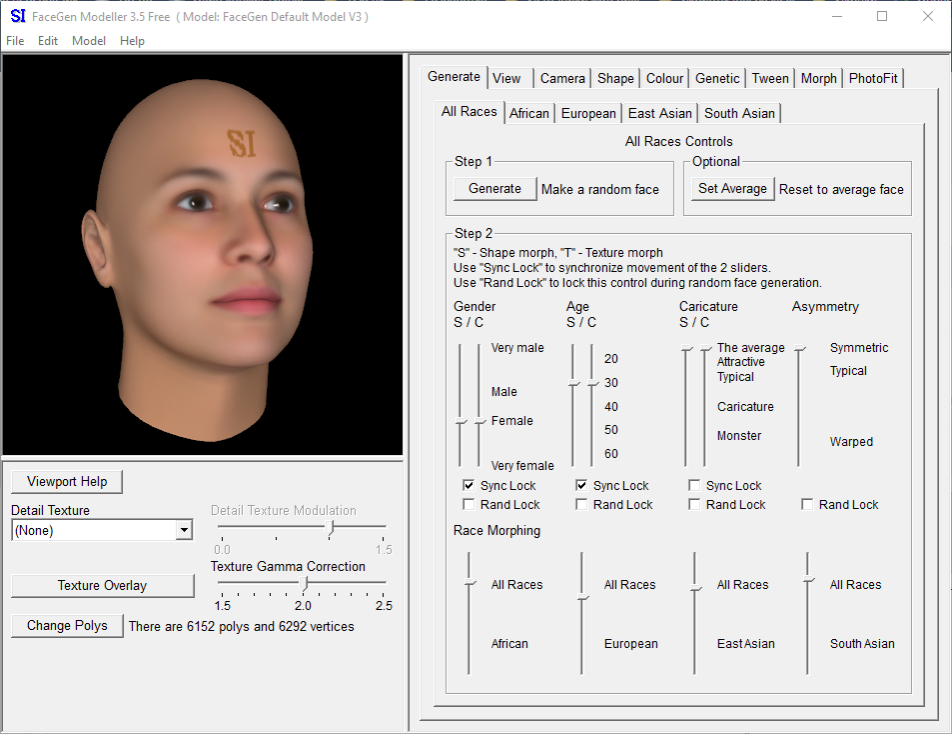
Task: Click the 3D head in the viewport
Action: coord(200,250)
